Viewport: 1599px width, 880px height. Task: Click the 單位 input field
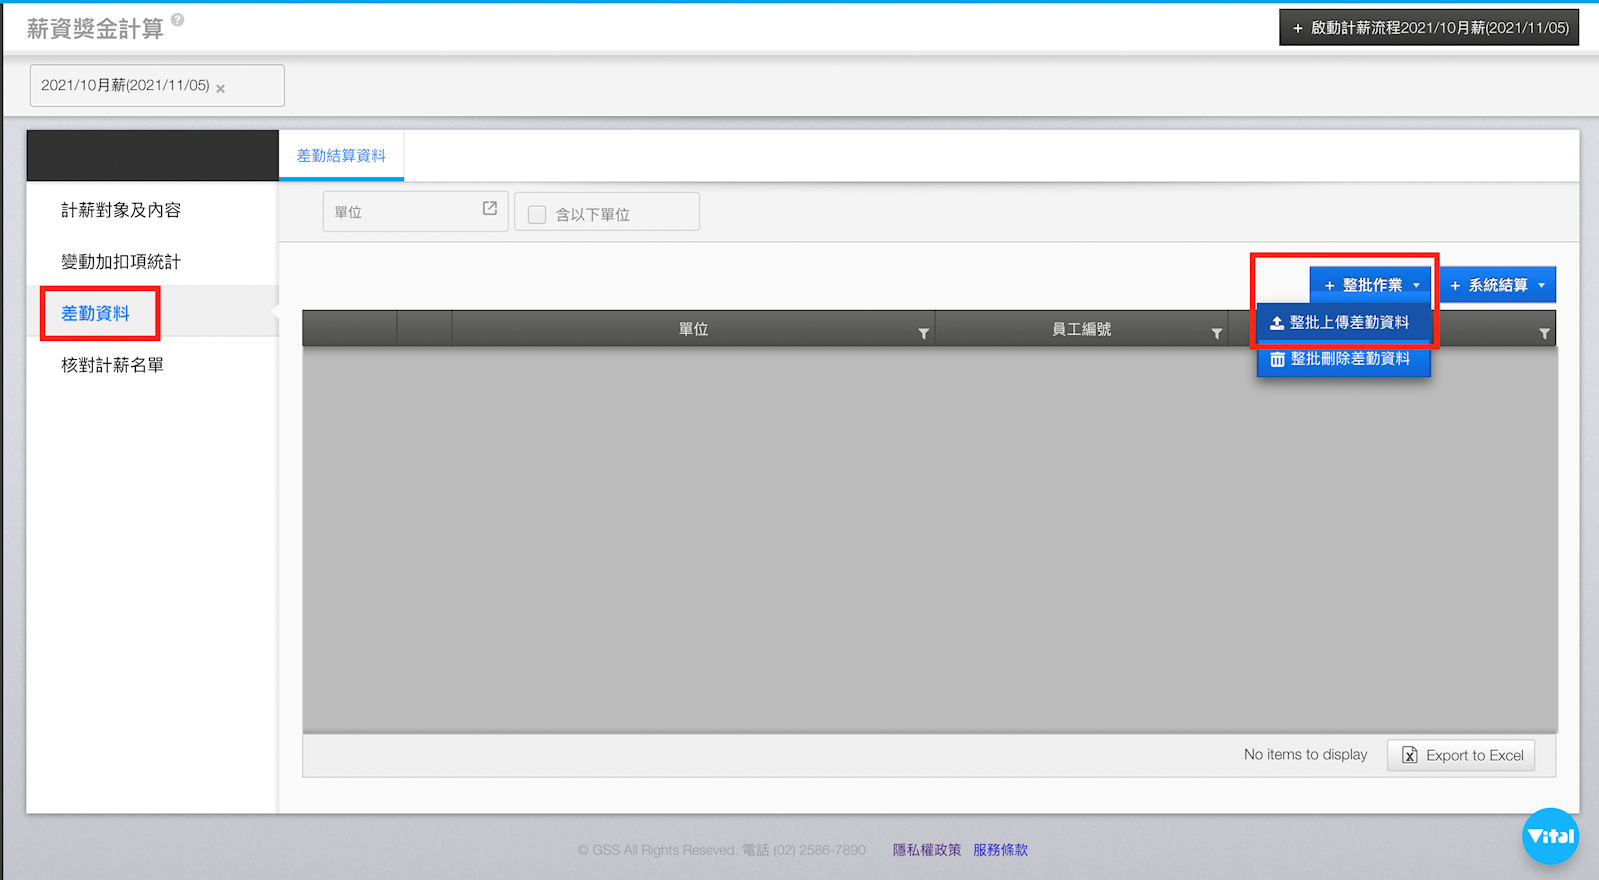(x=402, y=212)
